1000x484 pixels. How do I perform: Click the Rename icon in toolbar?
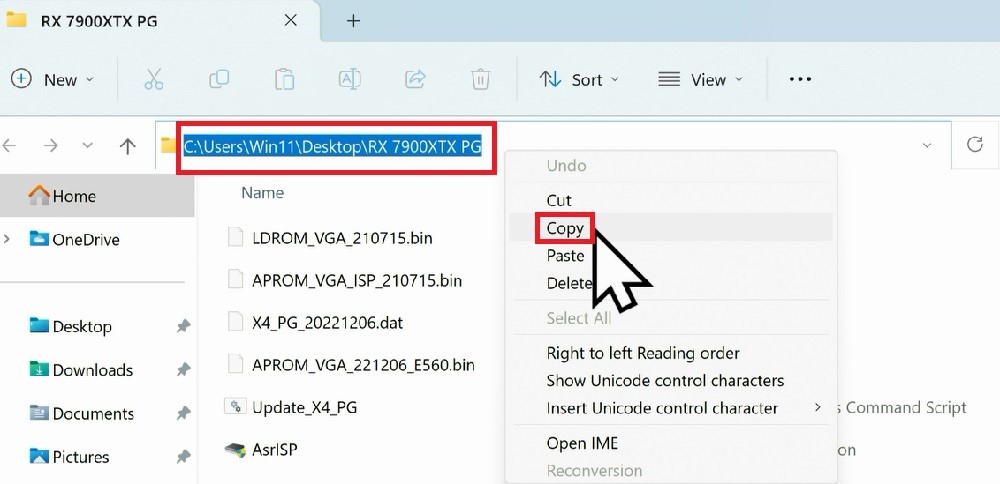[x=349, y=80]
